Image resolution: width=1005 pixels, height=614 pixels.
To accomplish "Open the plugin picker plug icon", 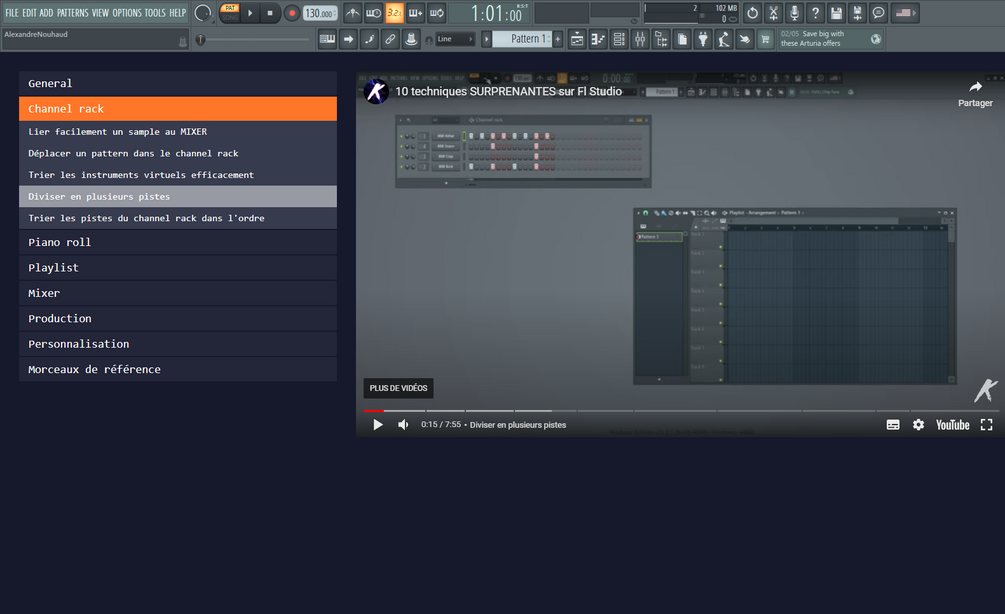I will point(703,39).
